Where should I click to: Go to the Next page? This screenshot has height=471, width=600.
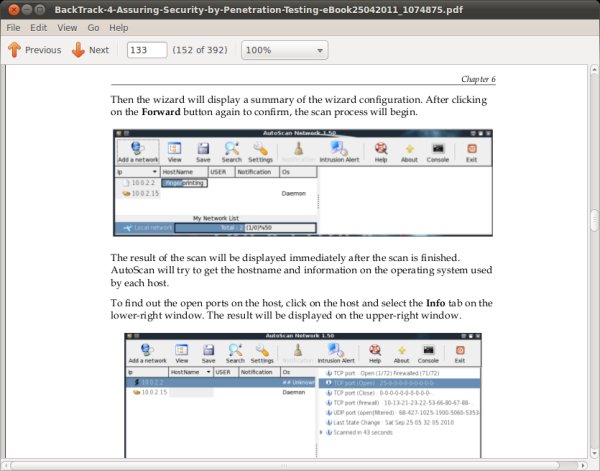point(90,50)
